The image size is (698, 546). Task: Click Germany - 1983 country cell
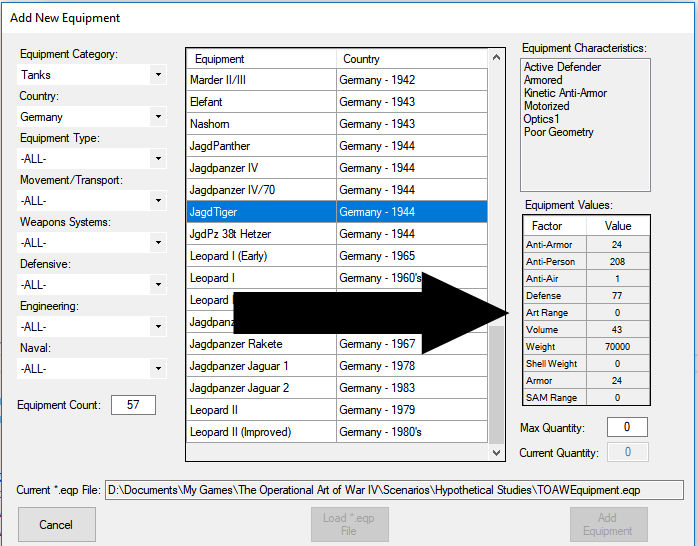coord(412,388)
